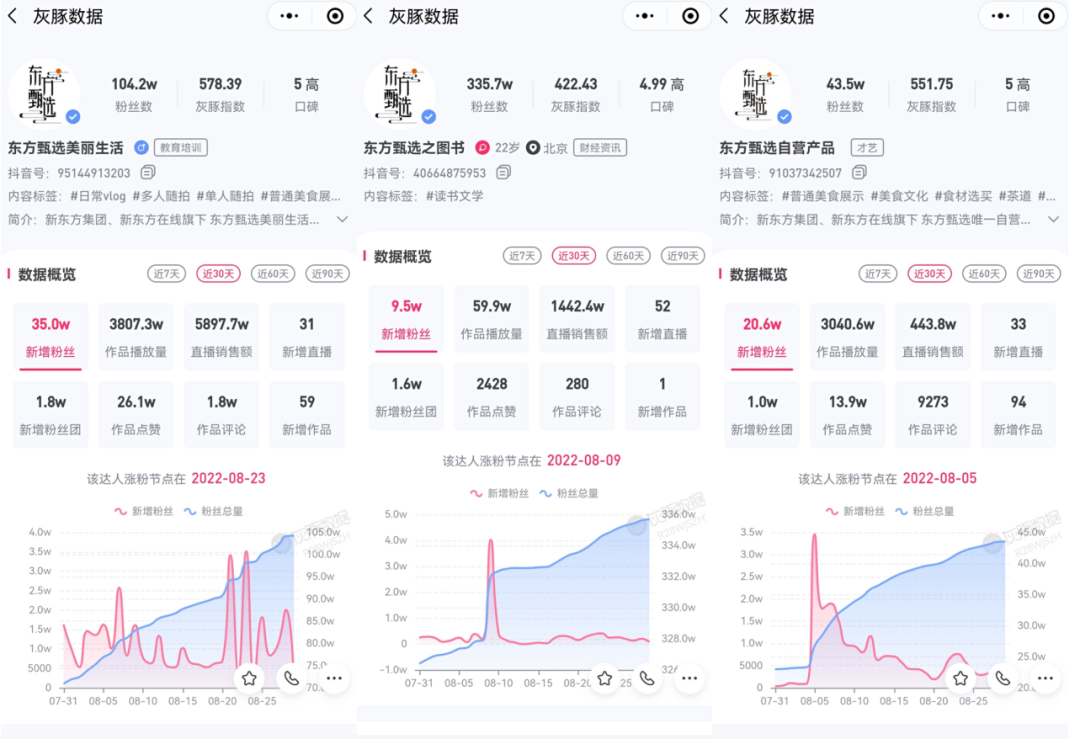The image size is (1080, 739).
Task: Expand the 简介 description of 东方甄选自营产品
Action: (x=1055, y=220)
